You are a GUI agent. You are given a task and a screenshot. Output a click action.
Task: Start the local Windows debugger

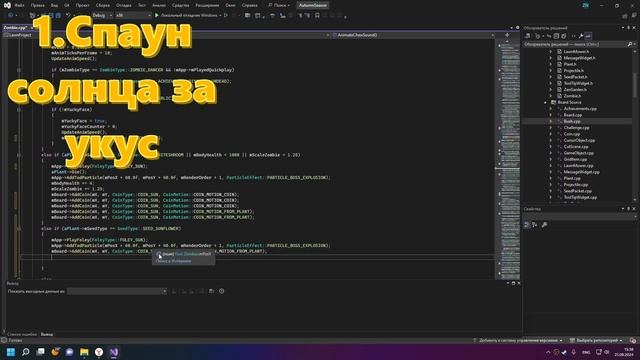click(x=189, y=16)
